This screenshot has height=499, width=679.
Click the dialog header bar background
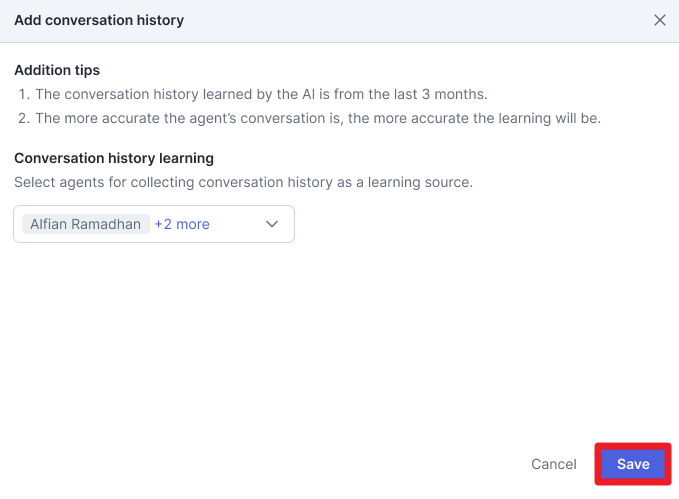tap(390, 21)
